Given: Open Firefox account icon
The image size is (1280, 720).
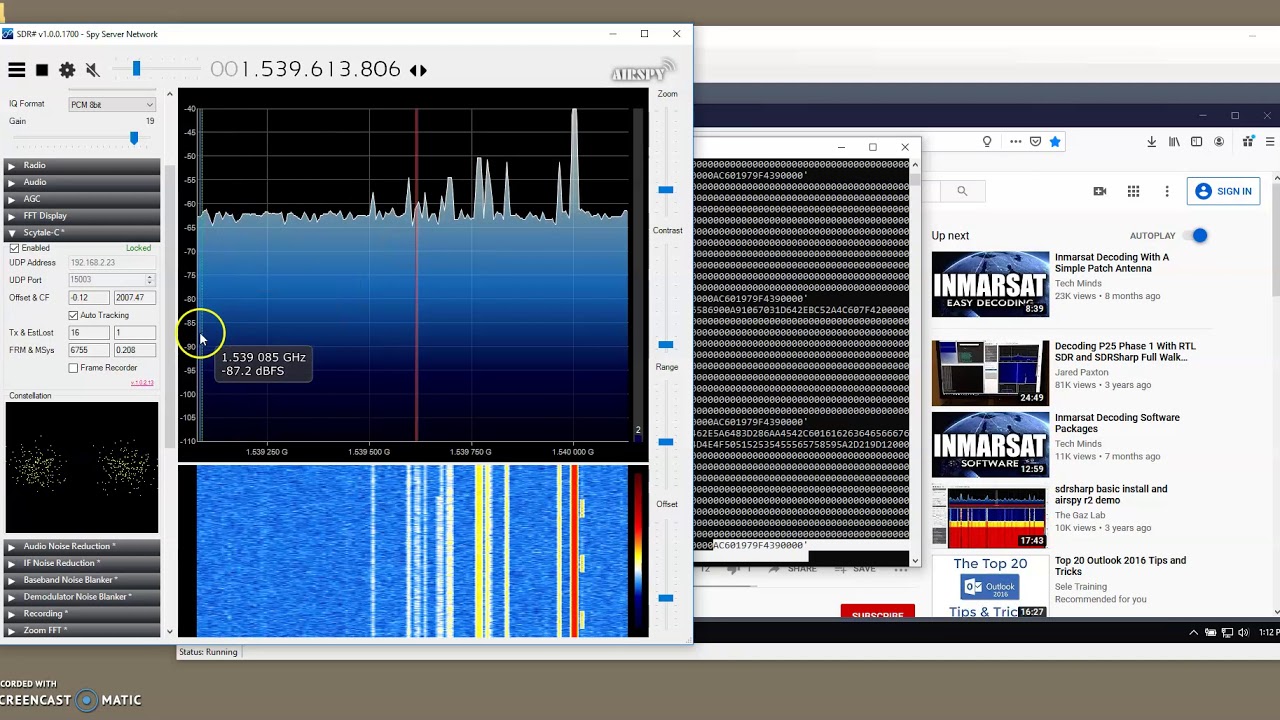Looking at the screenshot, I should (x=1219, y=142).
